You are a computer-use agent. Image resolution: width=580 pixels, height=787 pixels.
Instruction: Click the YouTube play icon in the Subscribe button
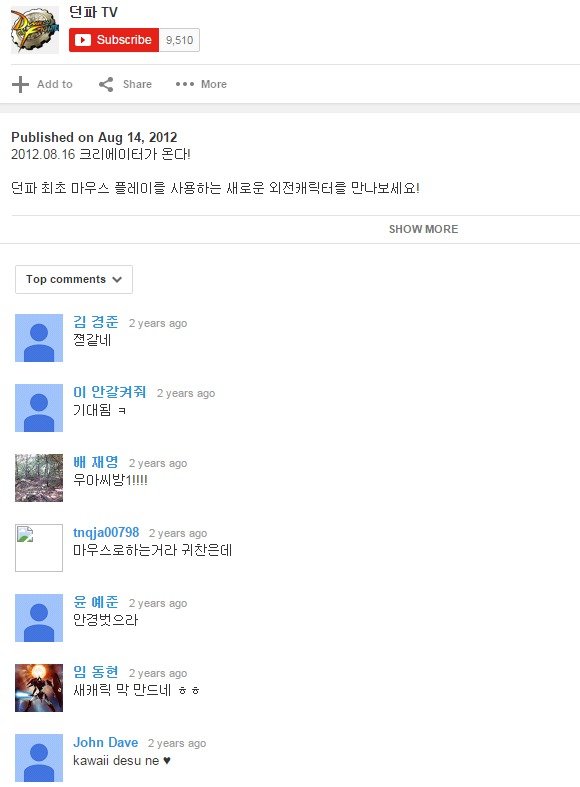(x=83, y=40)
